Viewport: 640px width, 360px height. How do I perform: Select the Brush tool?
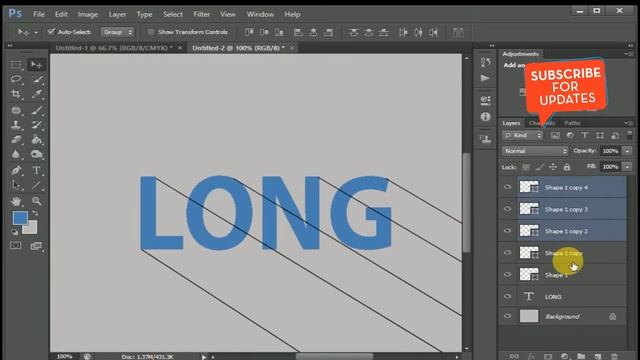(x=37, y=110)
